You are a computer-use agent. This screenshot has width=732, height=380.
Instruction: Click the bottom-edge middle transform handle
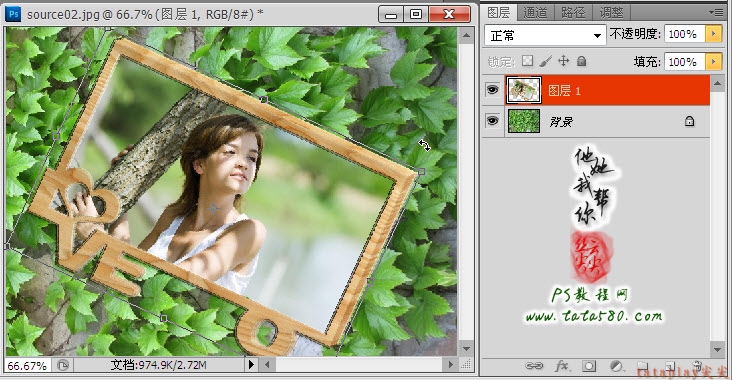163,318
